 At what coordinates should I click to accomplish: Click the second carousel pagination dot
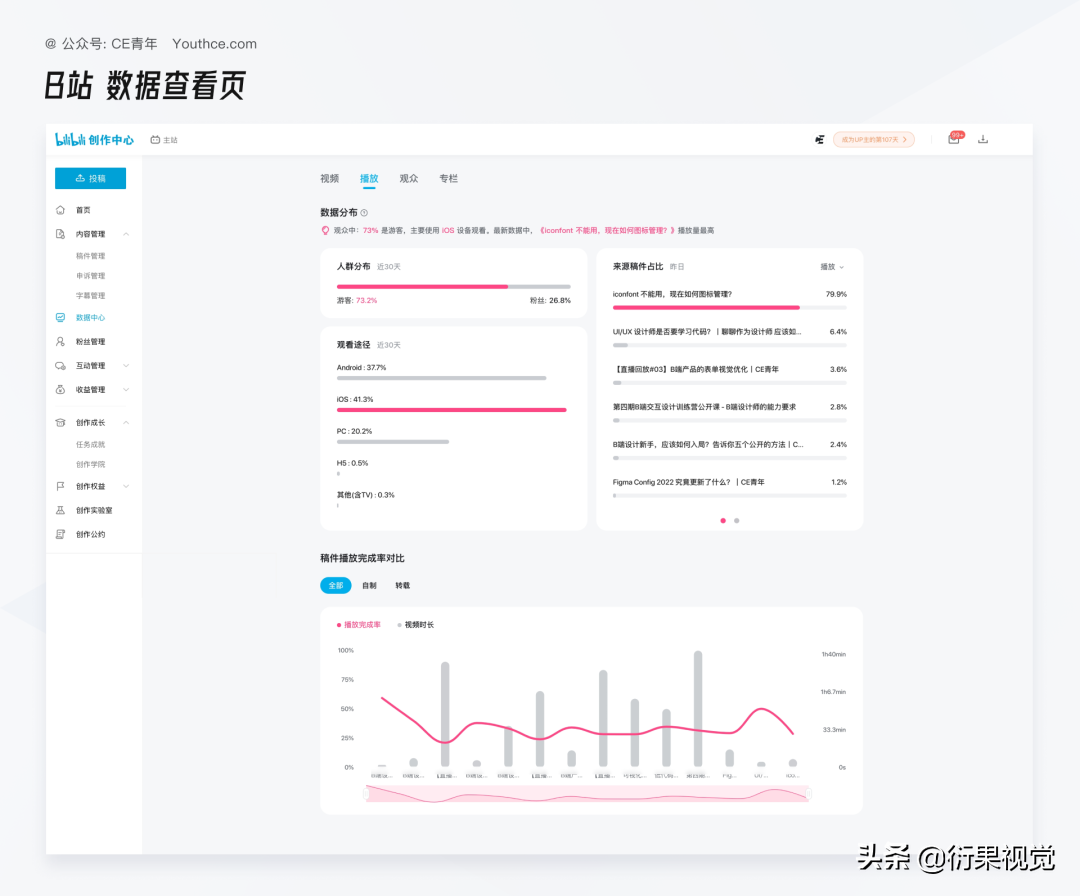[737, 521]
